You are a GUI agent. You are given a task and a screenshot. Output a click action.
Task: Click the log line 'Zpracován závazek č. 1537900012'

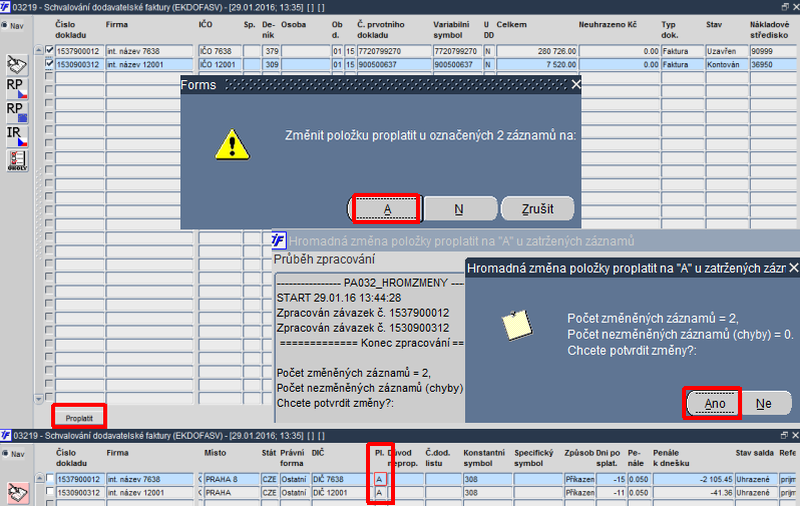(x=363, y=313)
